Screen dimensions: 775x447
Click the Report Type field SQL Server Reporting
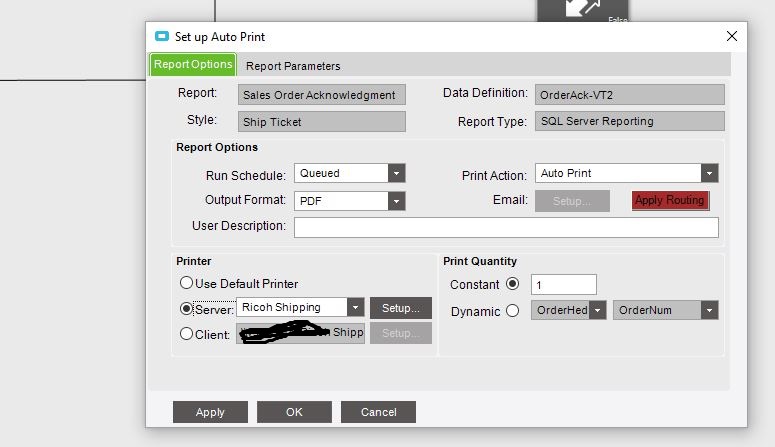630,121
